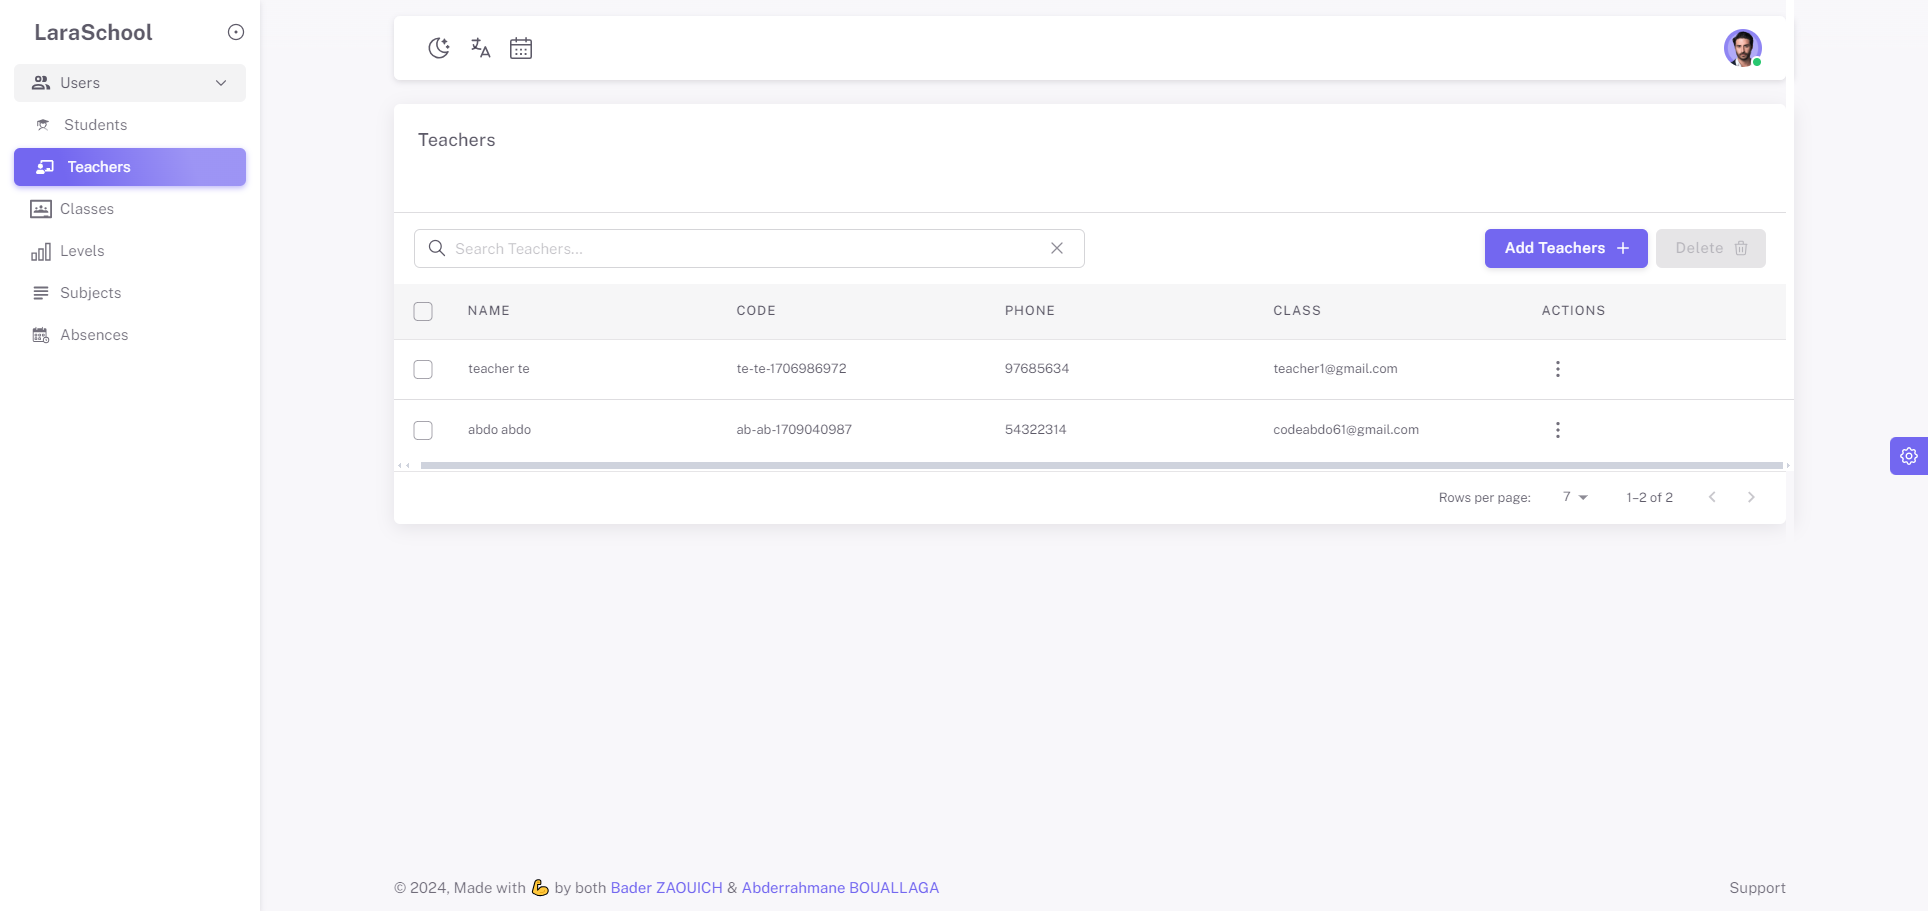Sort by NAME column header

coord(489,311)
